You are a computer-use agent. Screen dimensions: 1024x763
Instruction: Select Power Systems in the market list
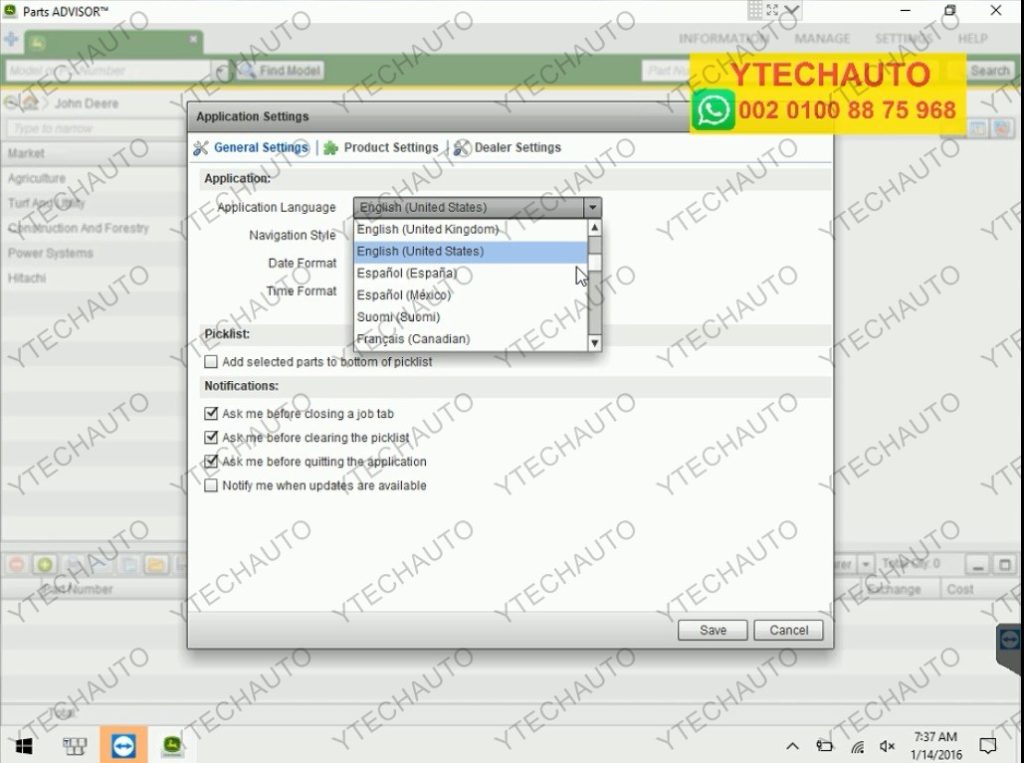[94, 253]
